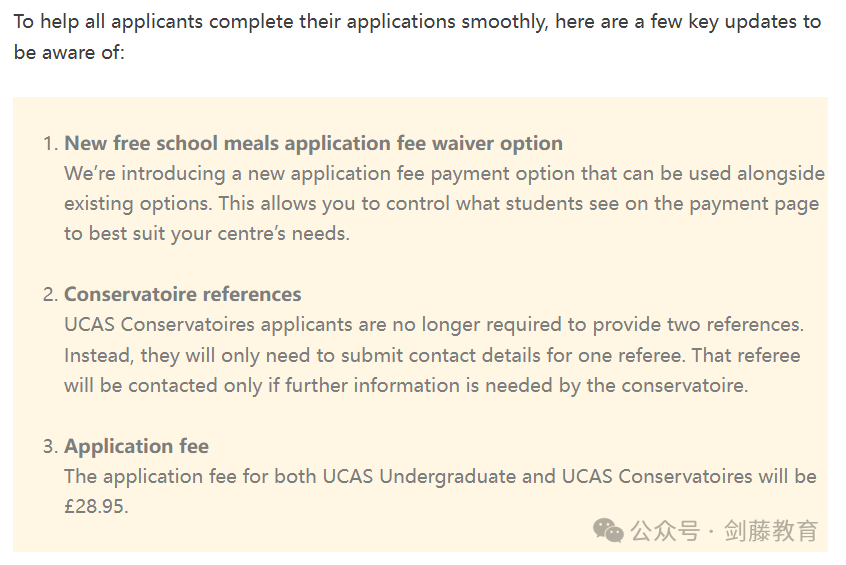Click the line starting 'UCAS Conservatoires applicants are'
This screenshot has width=846, height=565.
[434, 325]
